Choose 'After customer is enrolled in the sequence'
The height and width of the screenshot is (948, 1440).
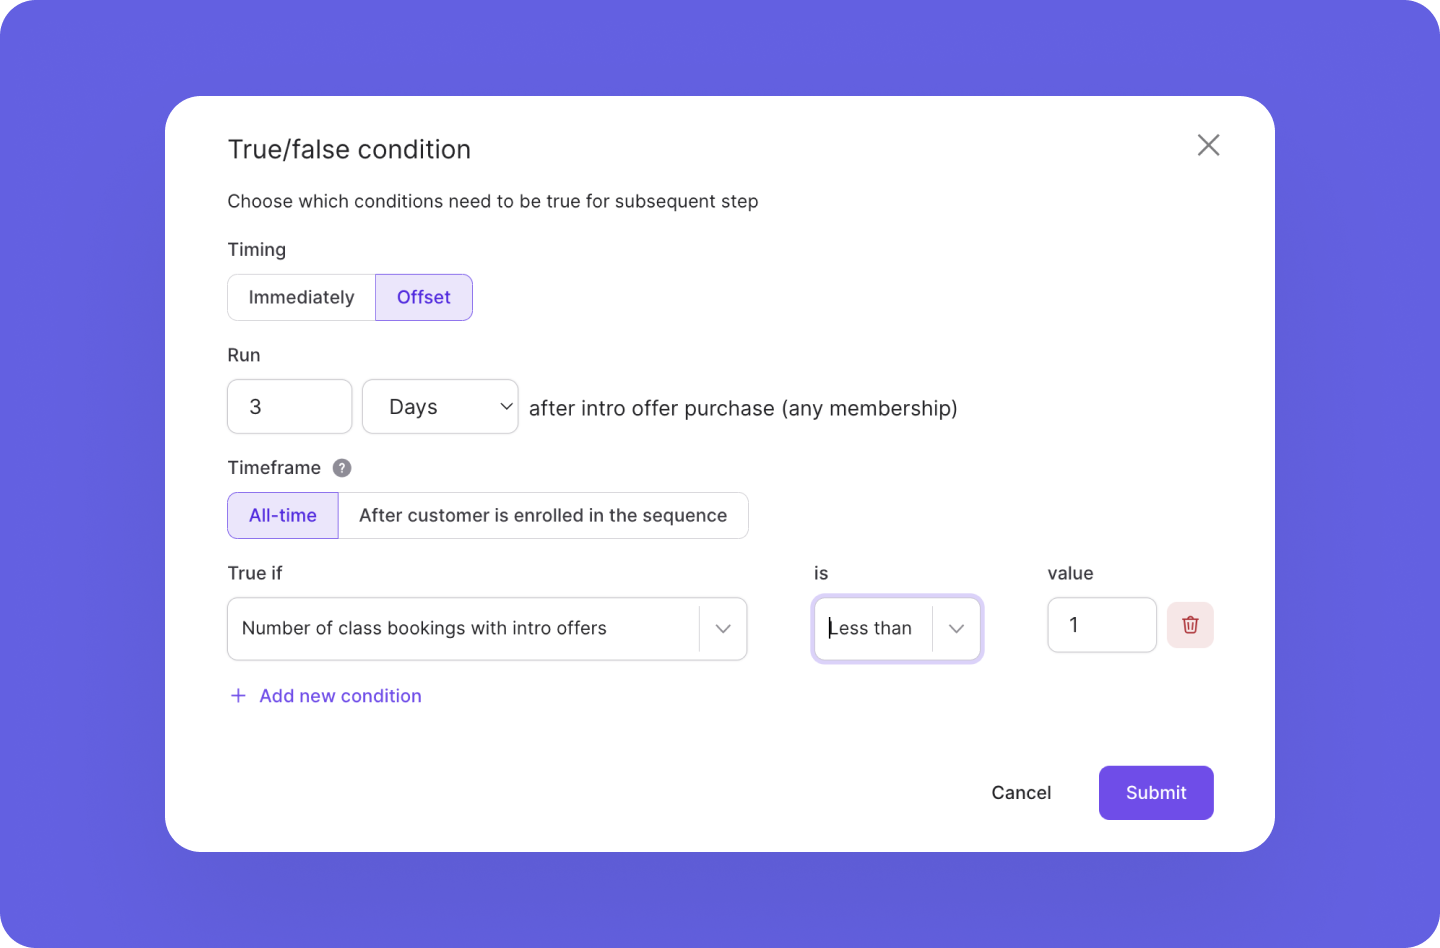tap(543, 515)
